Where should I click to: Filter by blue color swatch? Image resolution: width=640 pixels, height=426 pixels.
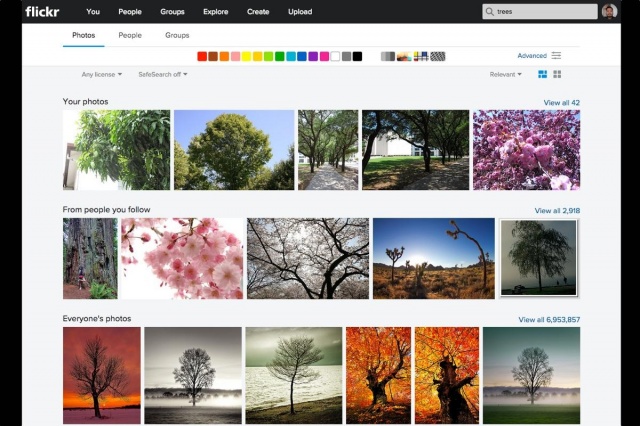[302, 56]
